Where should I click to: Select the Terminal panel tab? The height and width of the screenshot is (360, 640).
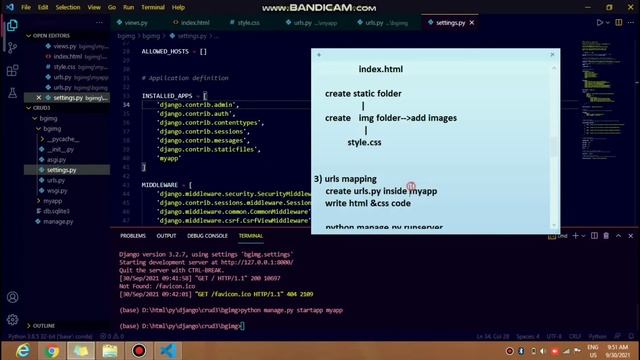click(x=251, y=236)
